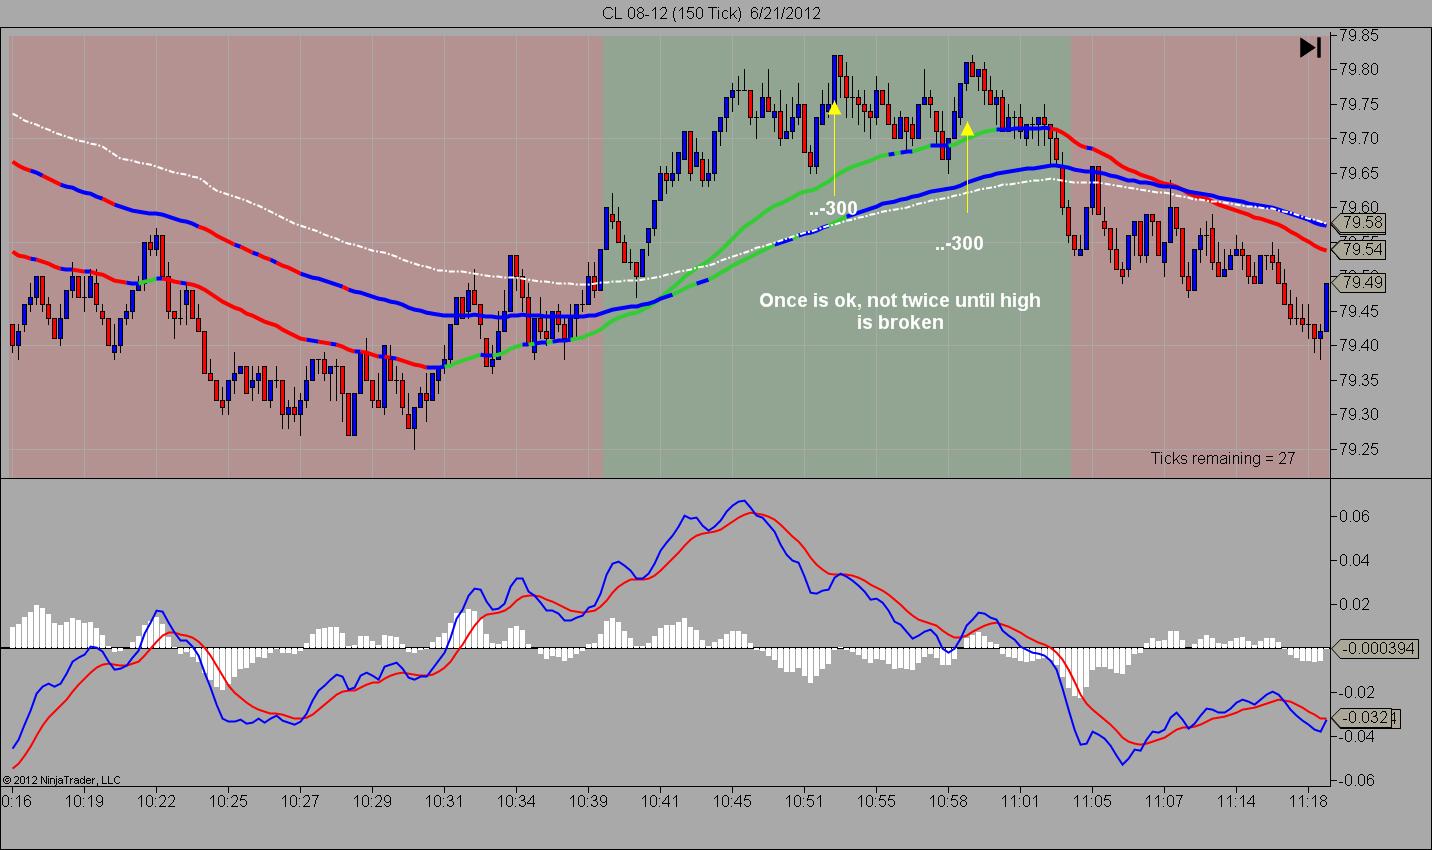Click the 79.35 price axis label
Screen dimensions: 1432x850
click(x=1359, y=380)
